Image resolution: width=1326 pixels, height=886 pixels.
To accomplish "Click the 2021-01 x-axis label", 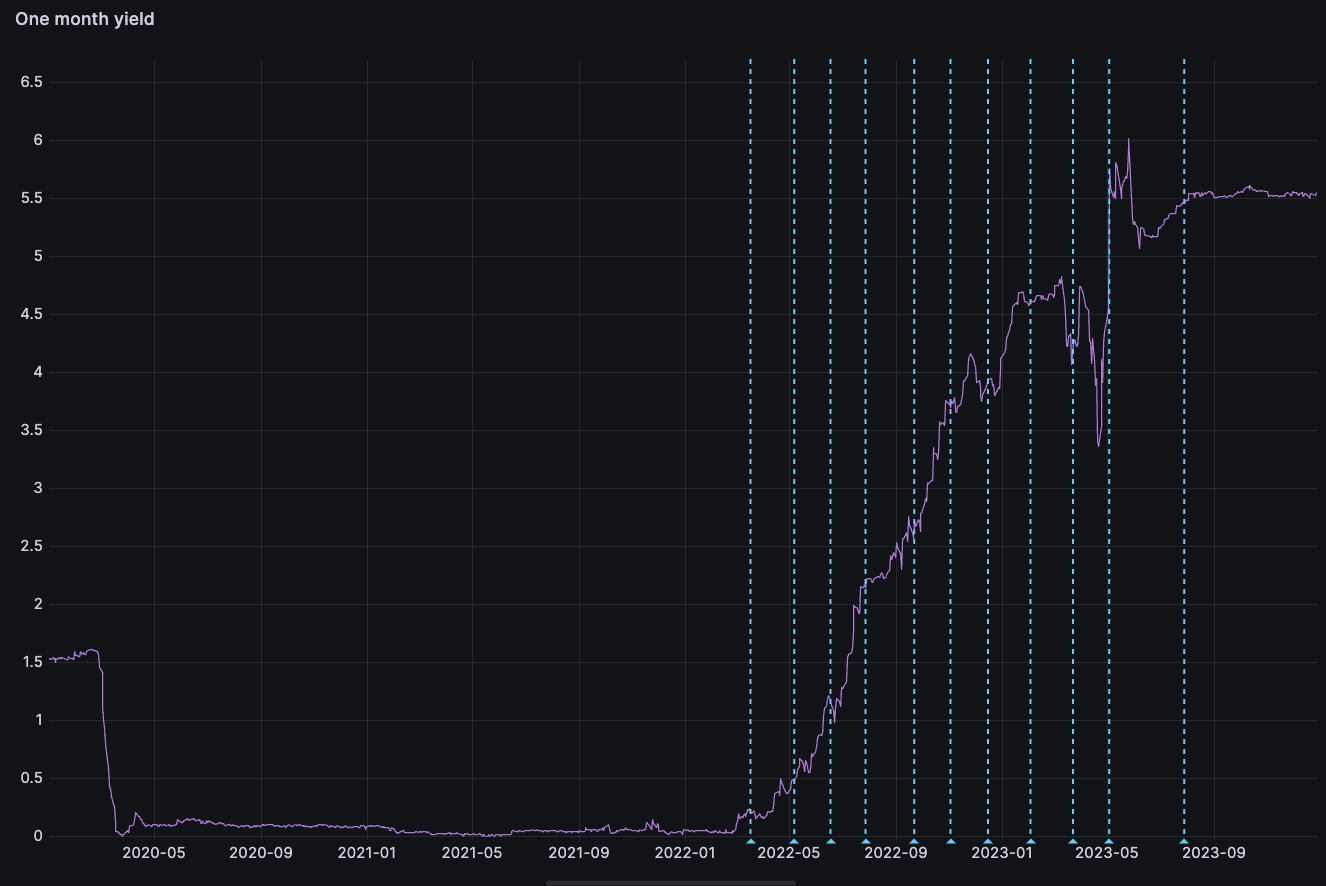I will 367,854.
